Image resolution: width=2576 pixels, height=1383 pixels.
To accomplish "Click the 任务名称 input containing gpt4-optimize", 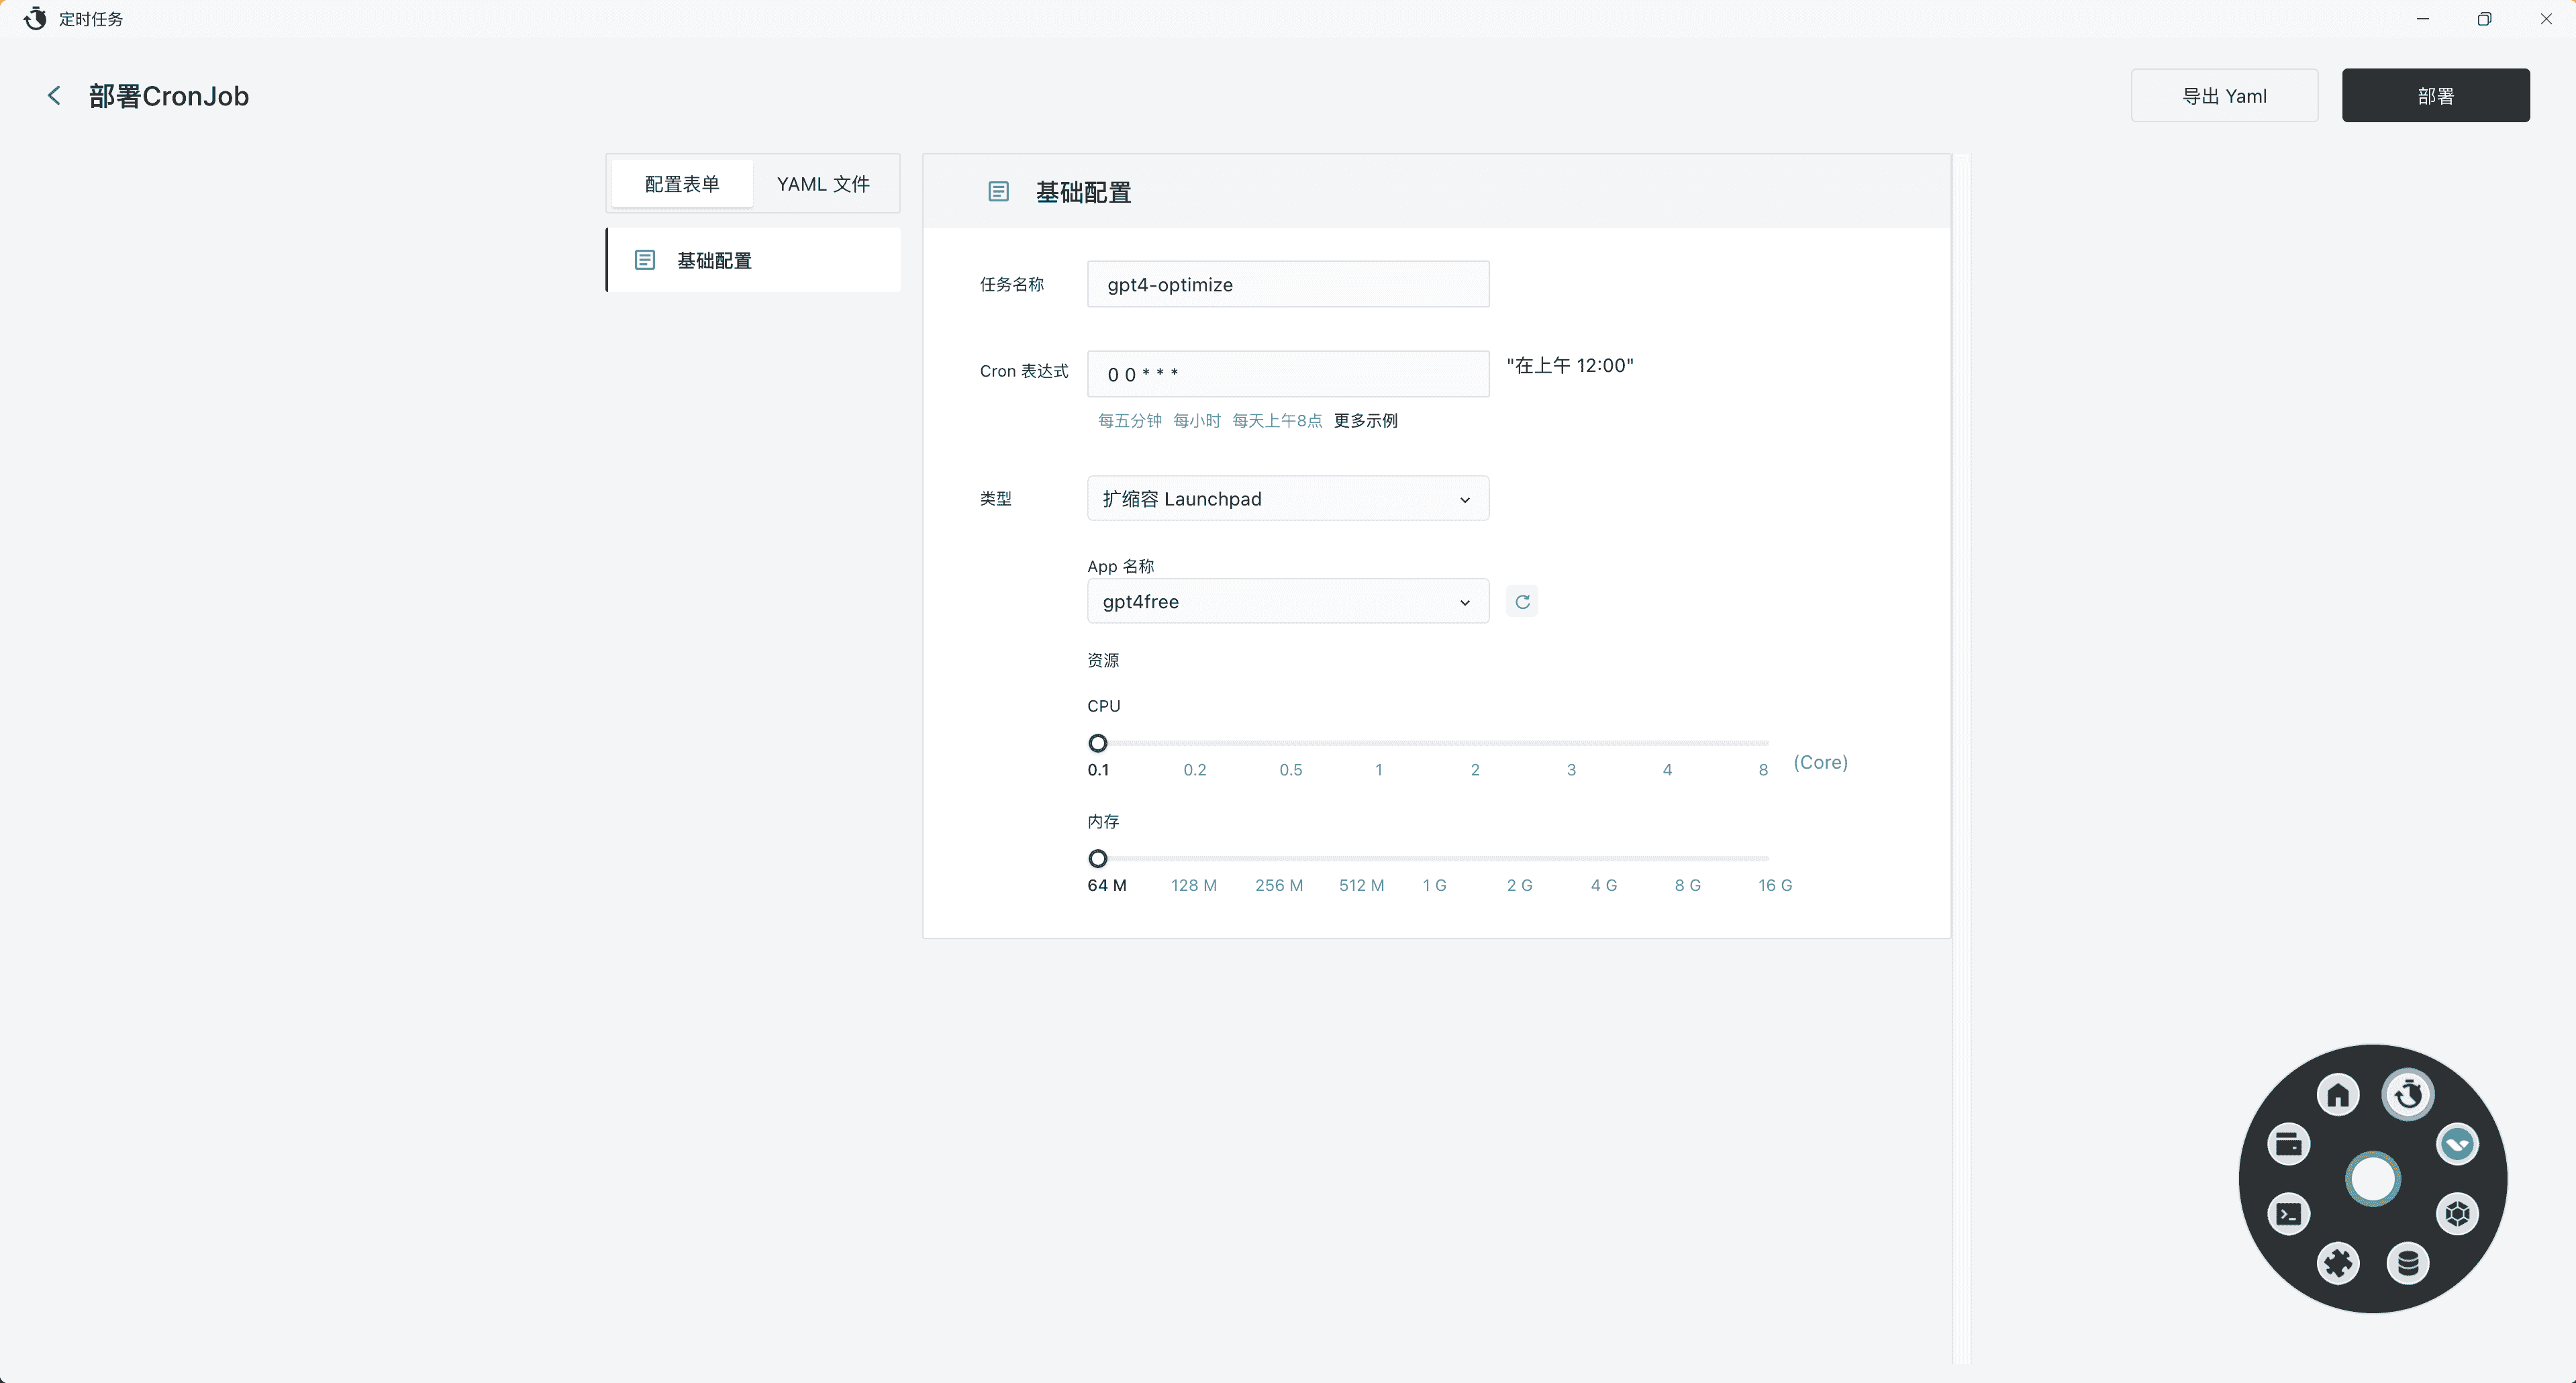I will tap(1287, 284).
